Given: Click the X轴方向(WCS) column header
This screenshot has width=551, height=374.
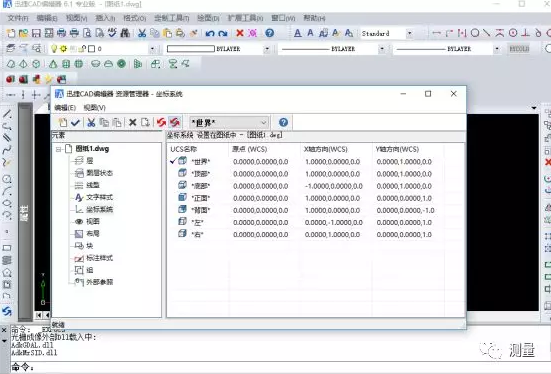Looking at the screenshot, I should click(336, 149).
